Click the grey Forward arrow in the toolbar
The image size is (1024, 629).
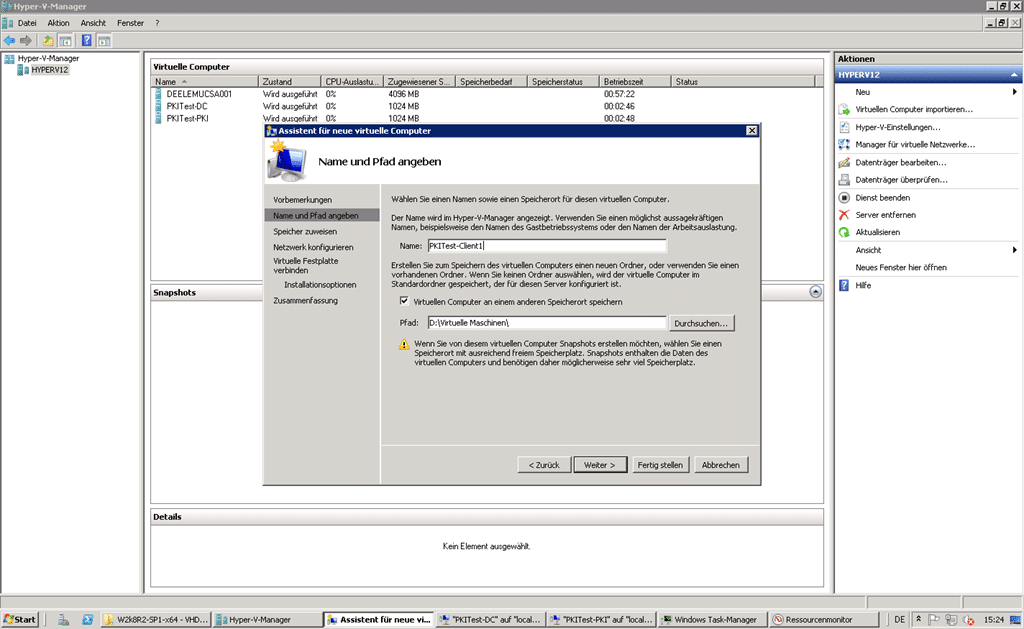click(x=25, y=40)
